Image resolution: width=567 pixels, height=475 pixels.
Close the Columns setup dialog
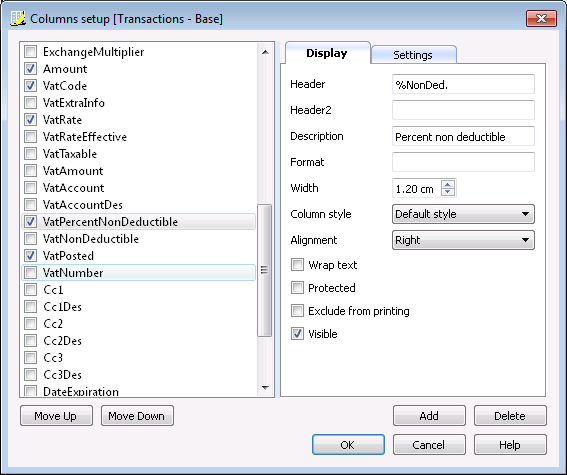click(541, 18)
